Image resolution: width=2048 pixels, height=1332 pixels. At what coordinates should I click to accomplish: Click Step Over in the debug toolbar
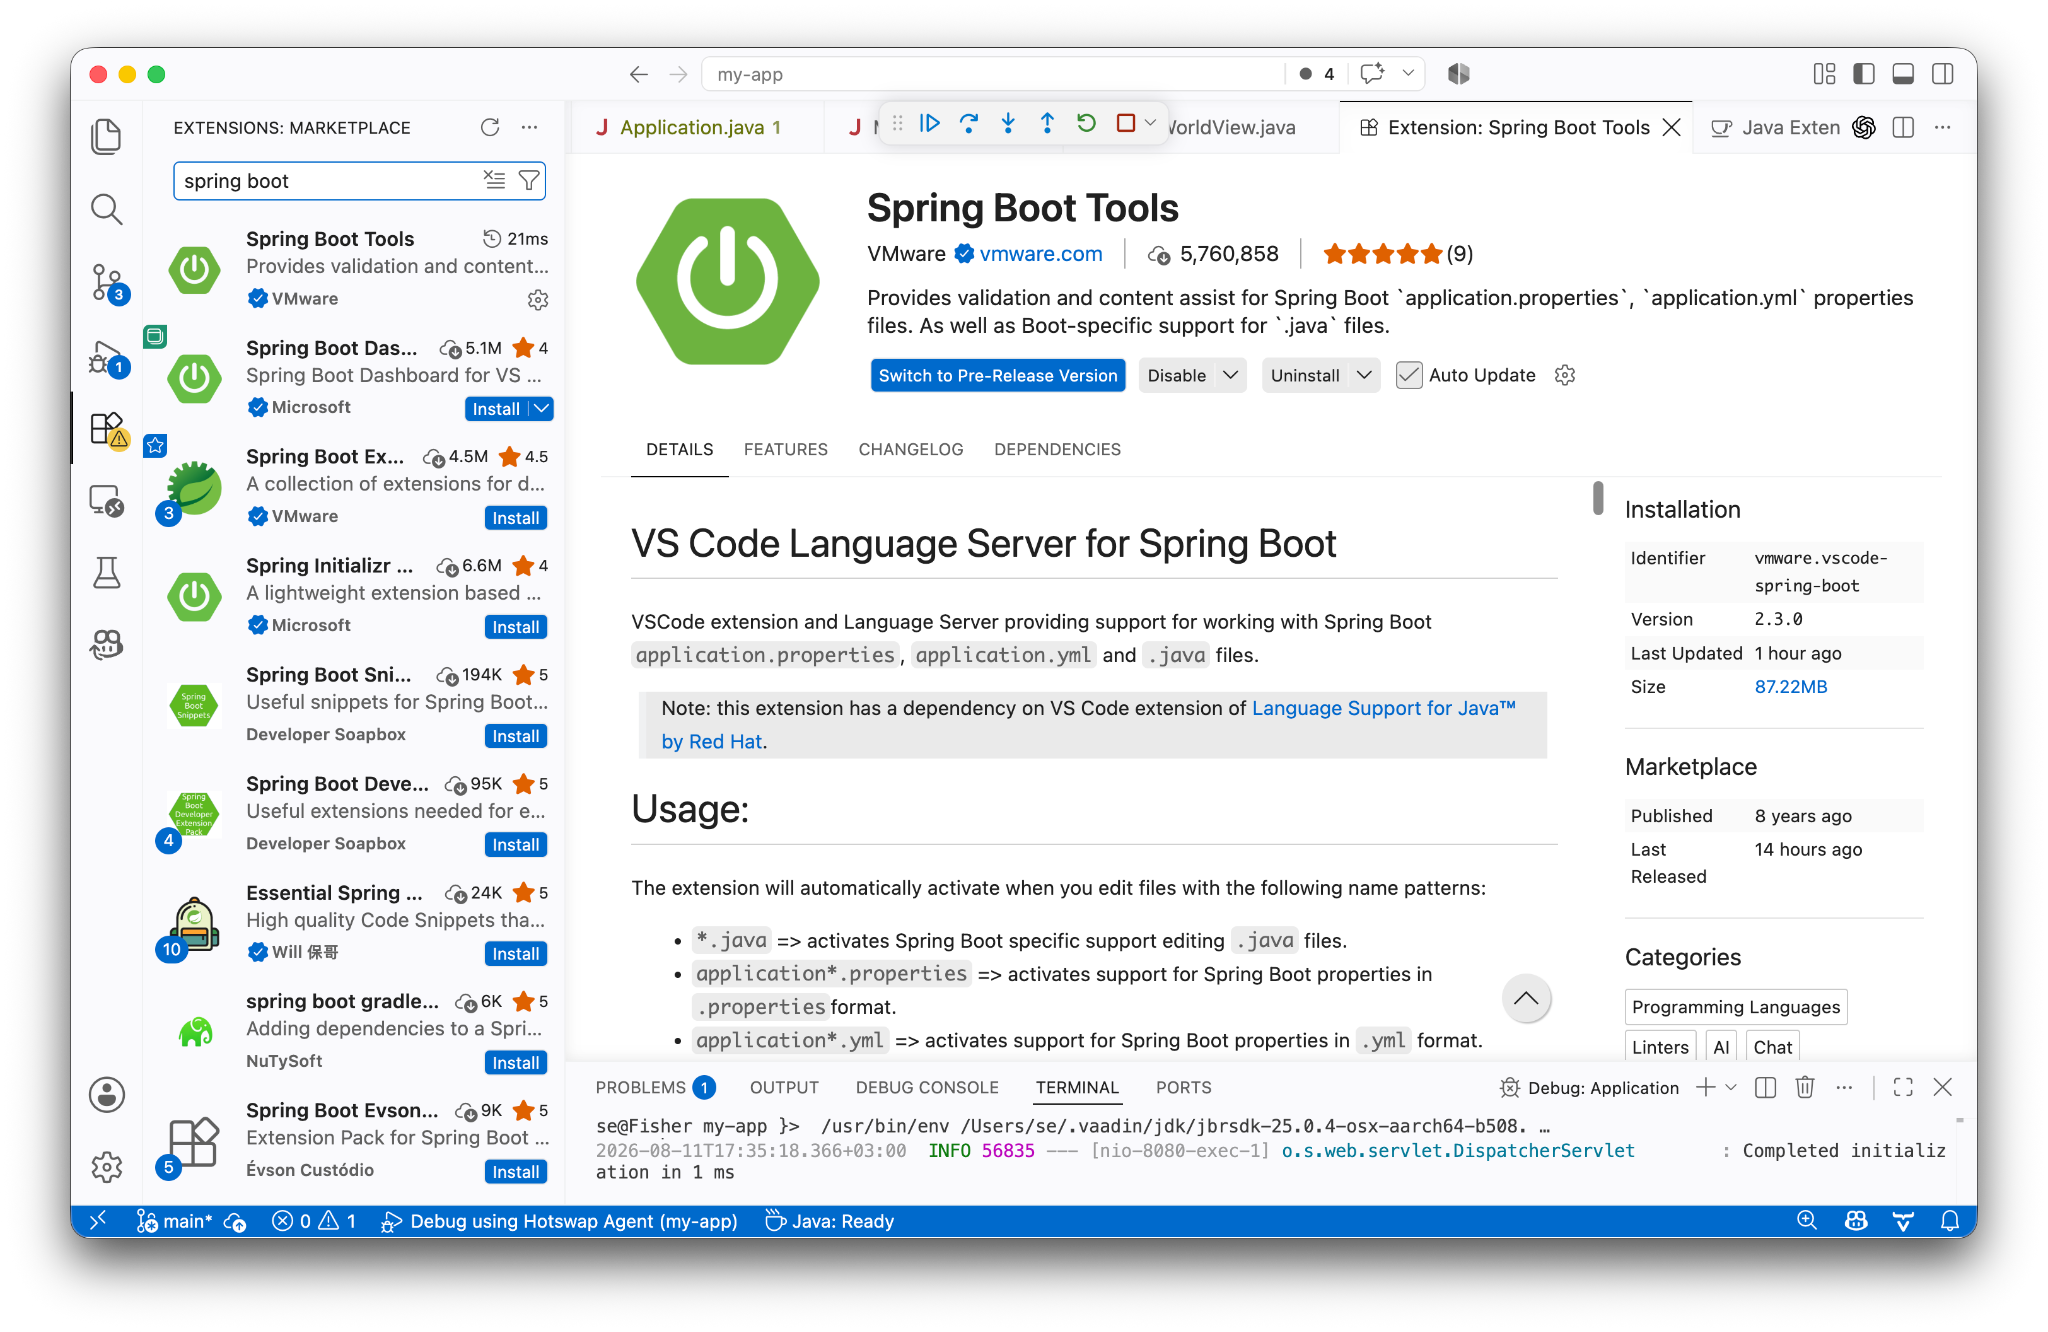coord(969,123)
